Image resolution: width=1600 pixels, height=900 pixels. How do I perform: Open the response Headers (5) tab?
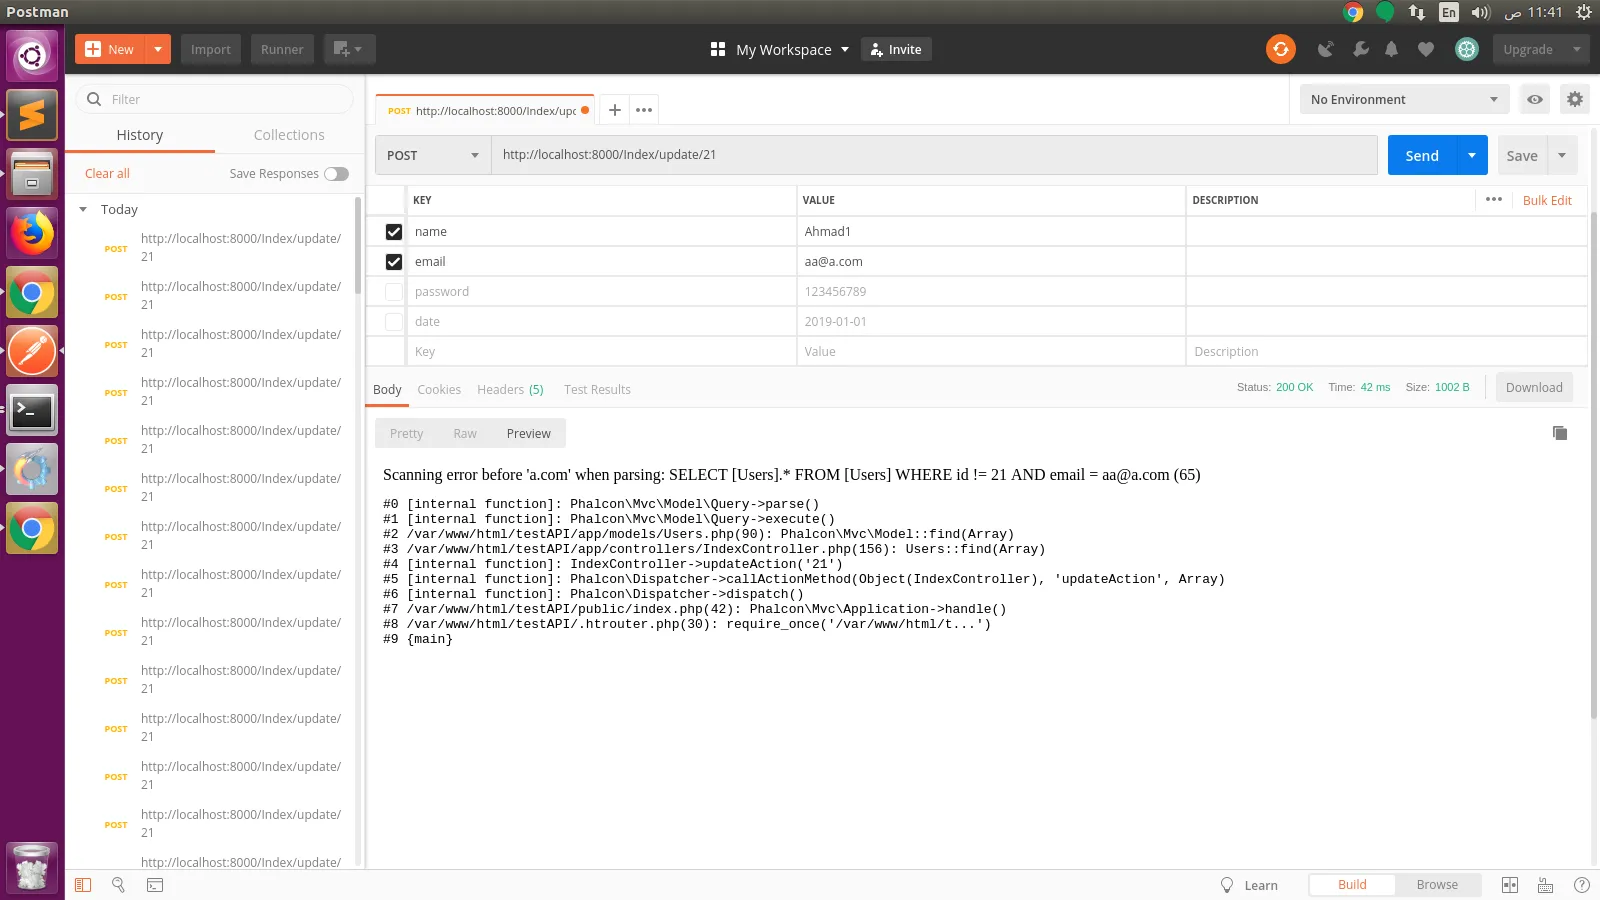click(510, 390)
